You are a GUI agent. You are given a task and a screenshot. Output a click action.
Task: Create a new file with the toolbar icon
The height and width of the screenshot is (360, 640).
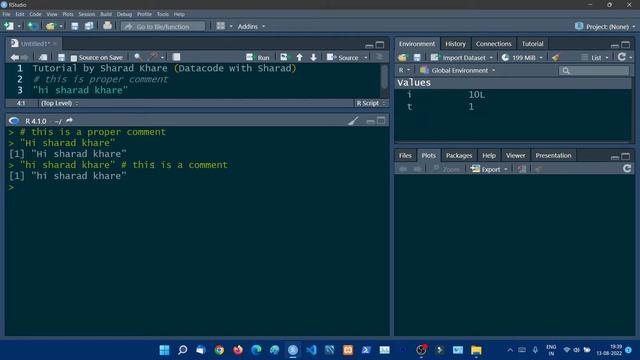(8, 26)
